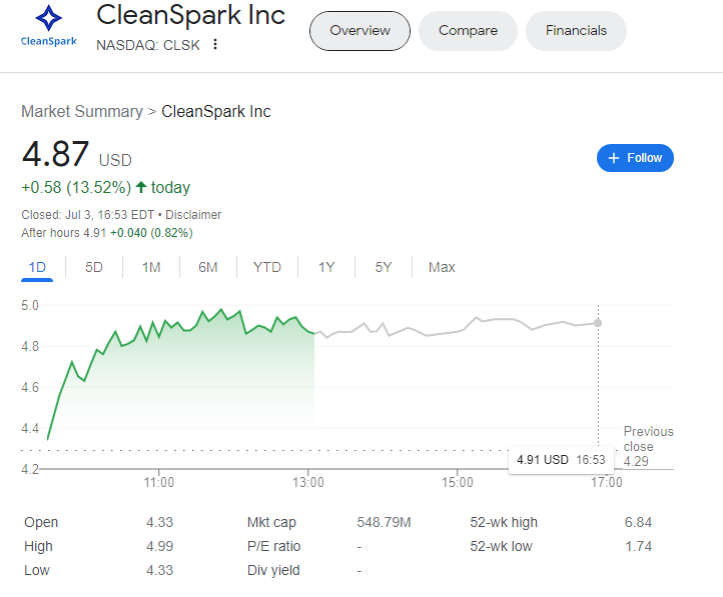The image size is (723, 597).
Task: Click the 4.91 USD 16:53 price tooltip
Action: (561, 460)
